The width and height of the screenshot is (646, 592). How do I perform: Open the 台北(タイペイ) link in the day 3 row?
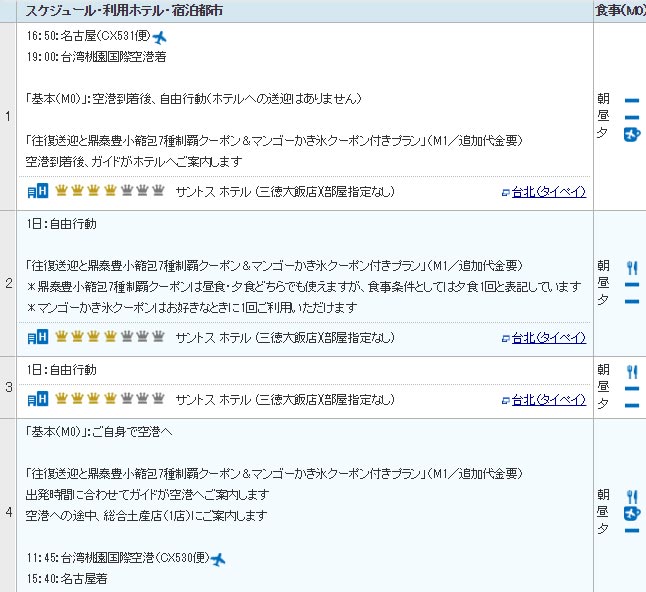[549, 400]
